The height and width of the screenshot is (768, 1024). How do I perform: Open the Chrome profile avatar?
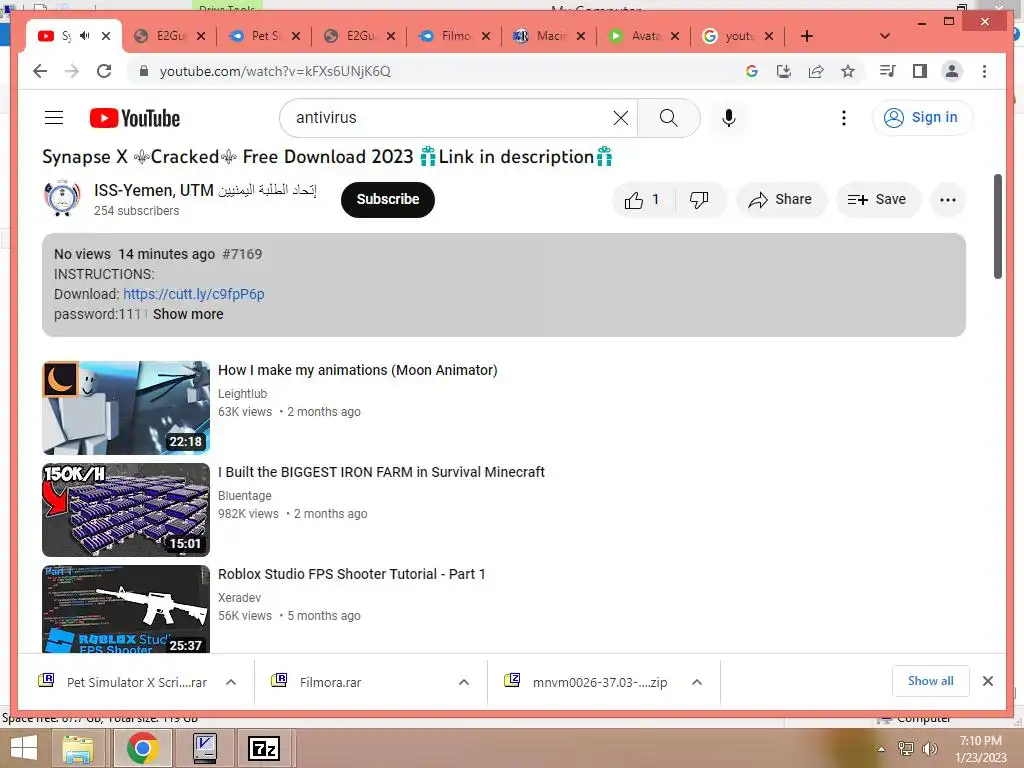[x=952, y=71]
